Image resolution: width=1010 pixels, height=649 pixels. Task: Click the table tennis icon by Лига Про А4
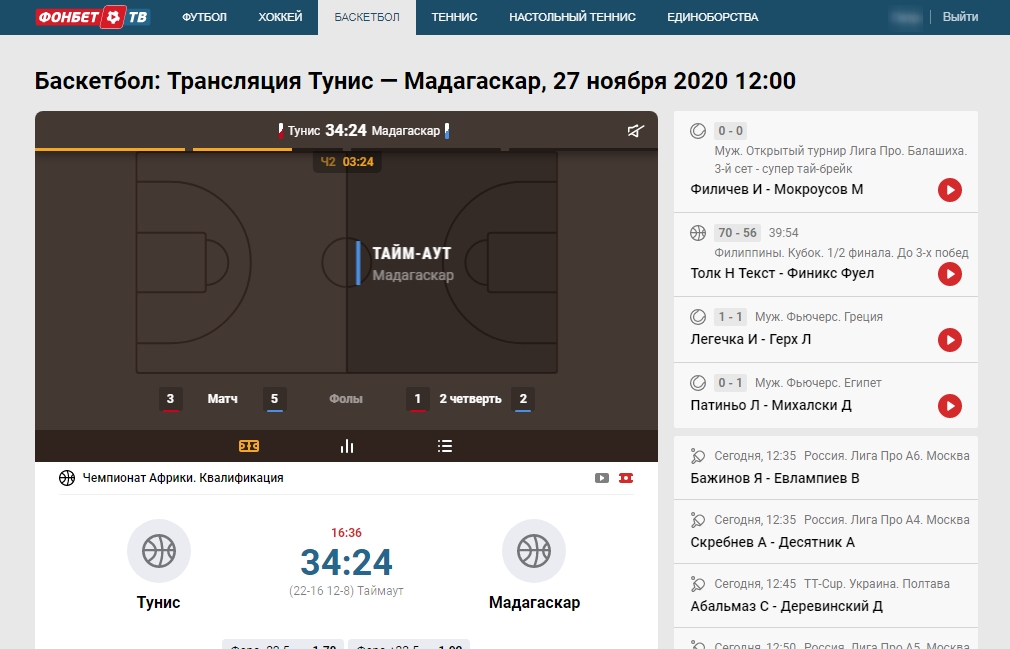tap(698, 520)
